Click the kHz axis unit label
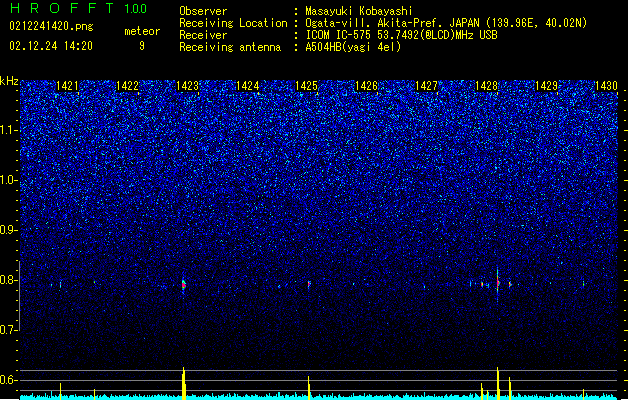The image size is (629, 400). coord(9,81)
